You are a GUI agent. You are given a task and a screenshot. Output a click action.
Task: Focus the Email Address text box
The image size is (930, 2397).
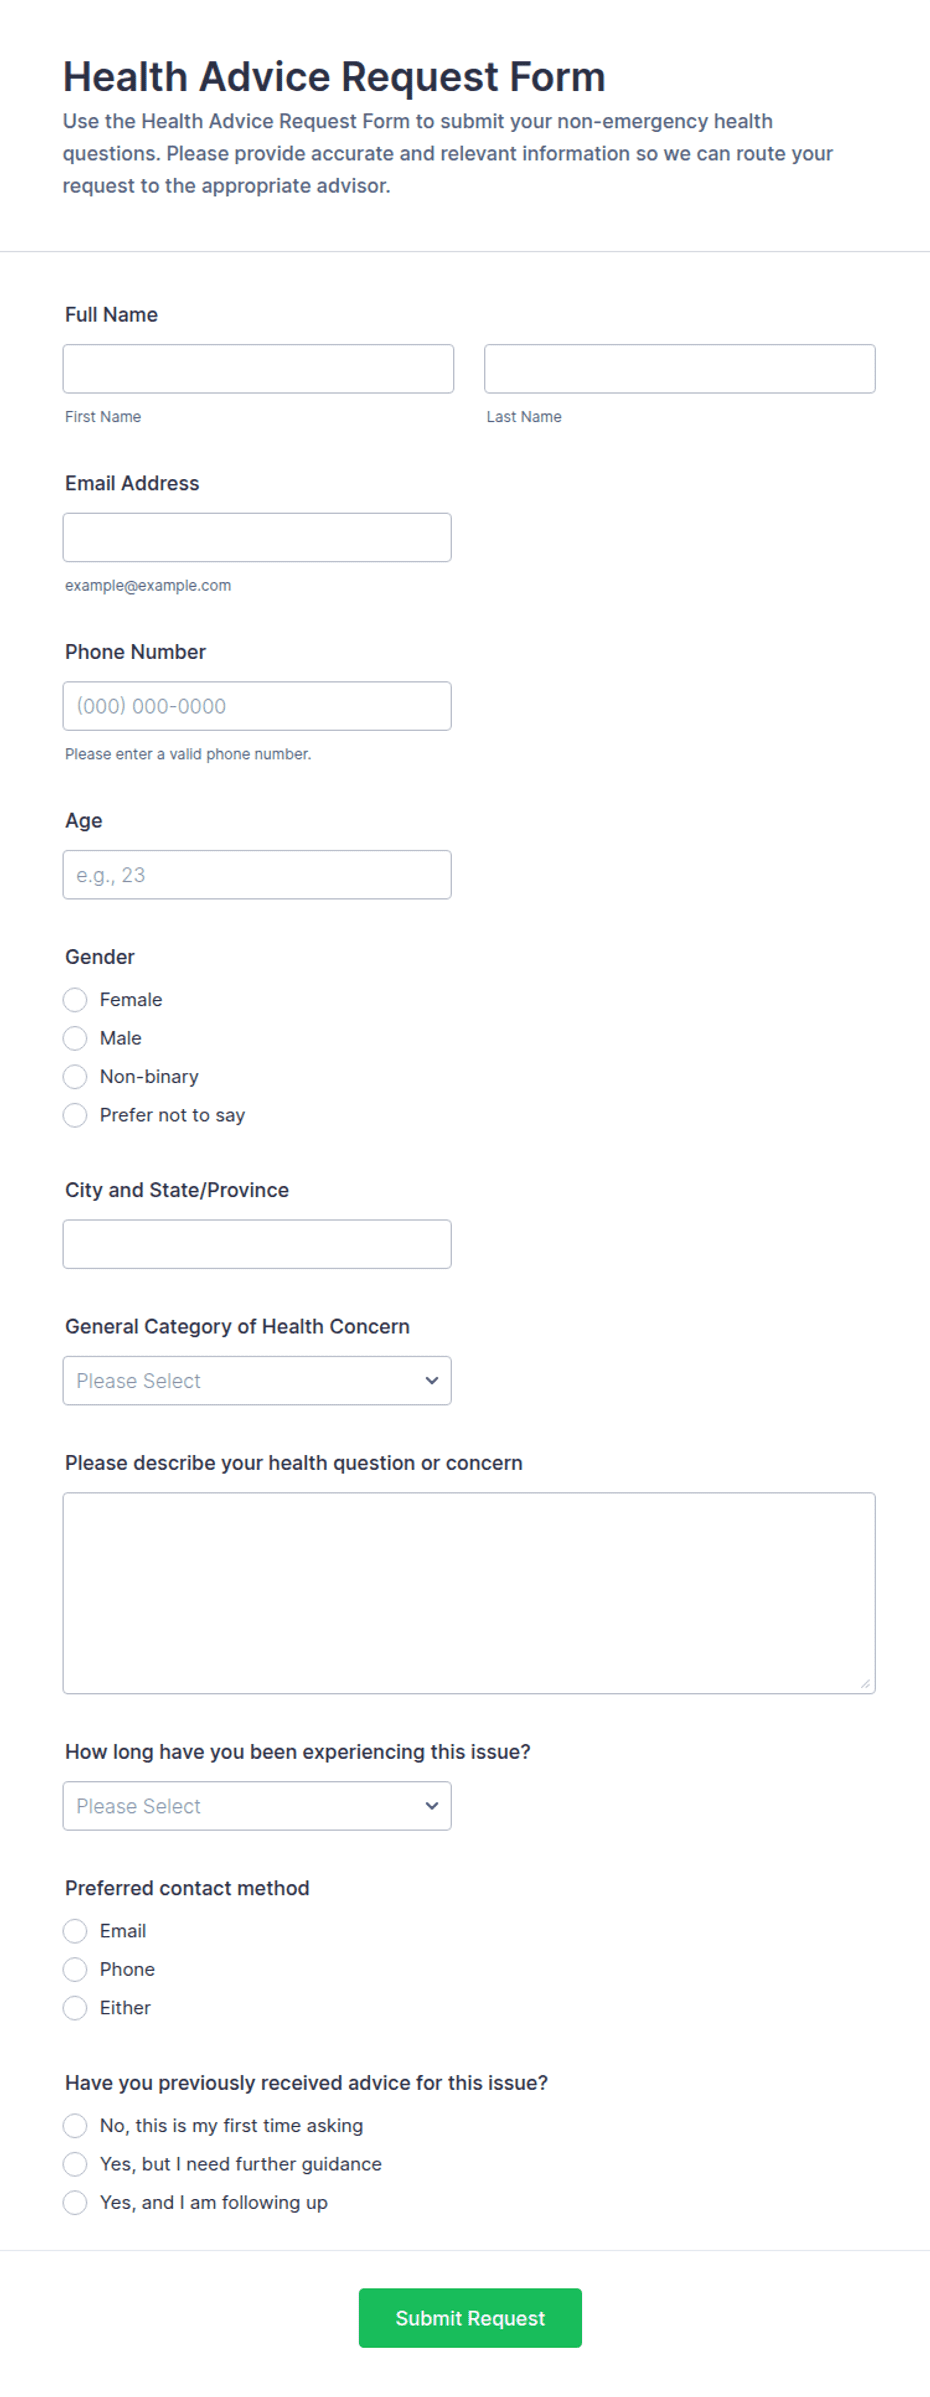(x=257, y=538)
